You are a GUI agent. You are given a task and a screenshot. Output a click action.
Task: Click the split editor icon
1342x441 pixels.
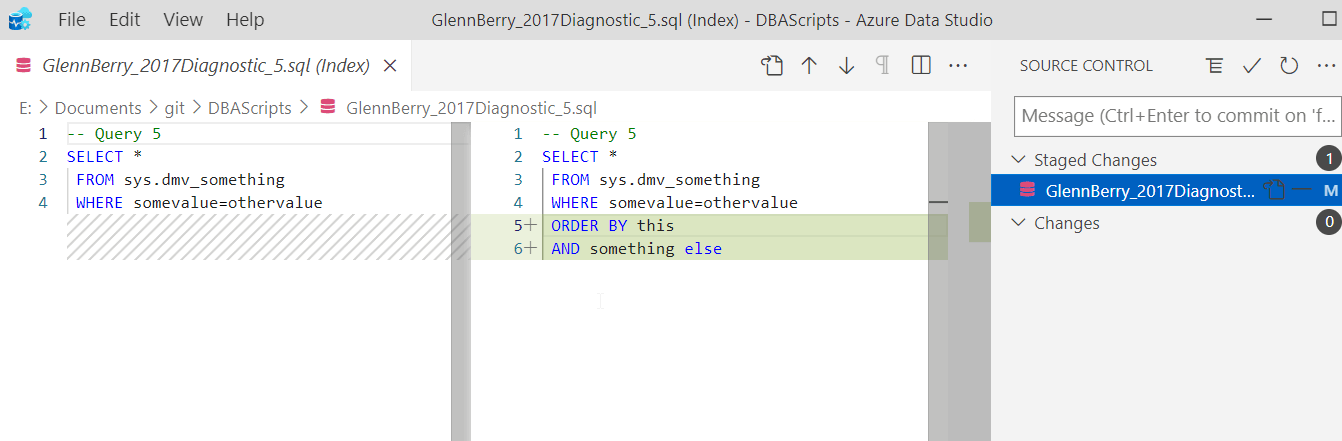pyautogui.click(x=921, y=65)
